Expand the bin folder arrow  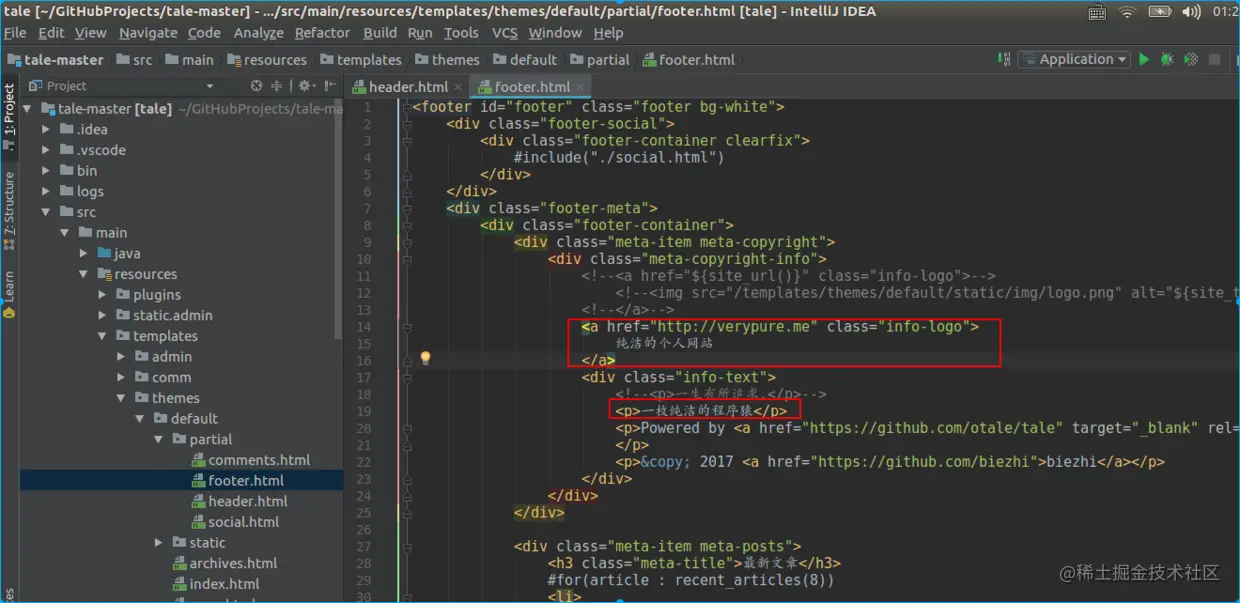46,171
